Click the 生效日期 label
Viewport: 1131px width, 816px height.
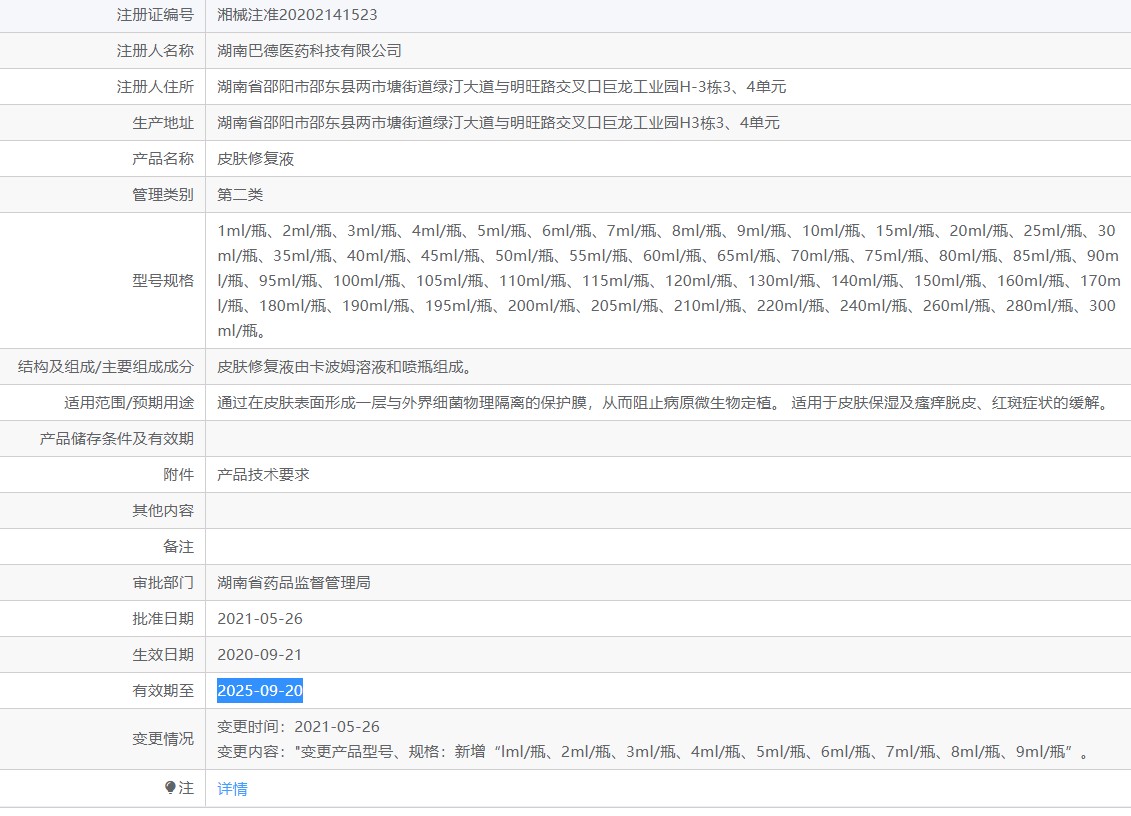tap(163, 655)
